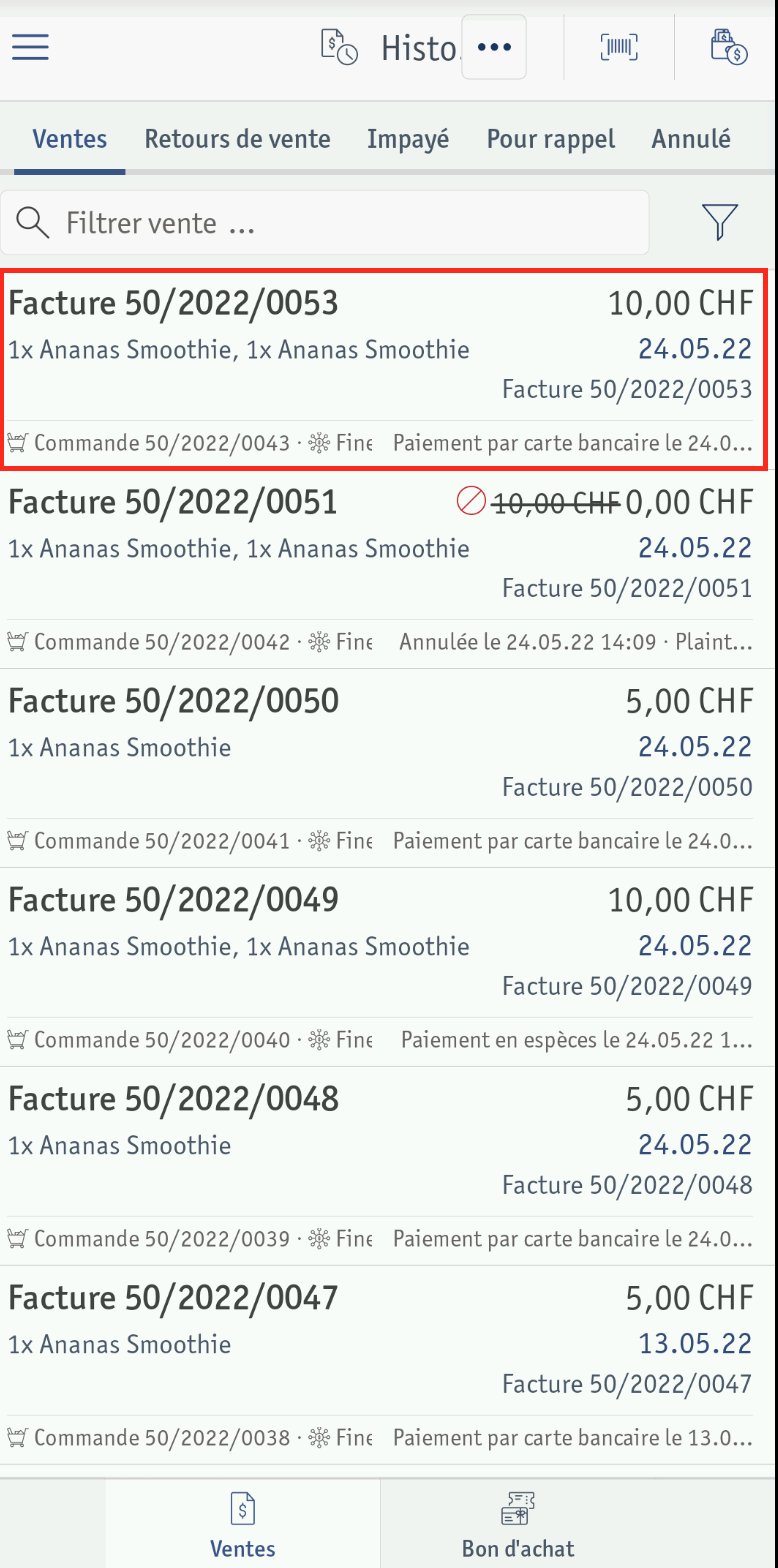Open Facture 50/2022/0053 entry
Screen dimensions: 778x1568
point(385,369)
